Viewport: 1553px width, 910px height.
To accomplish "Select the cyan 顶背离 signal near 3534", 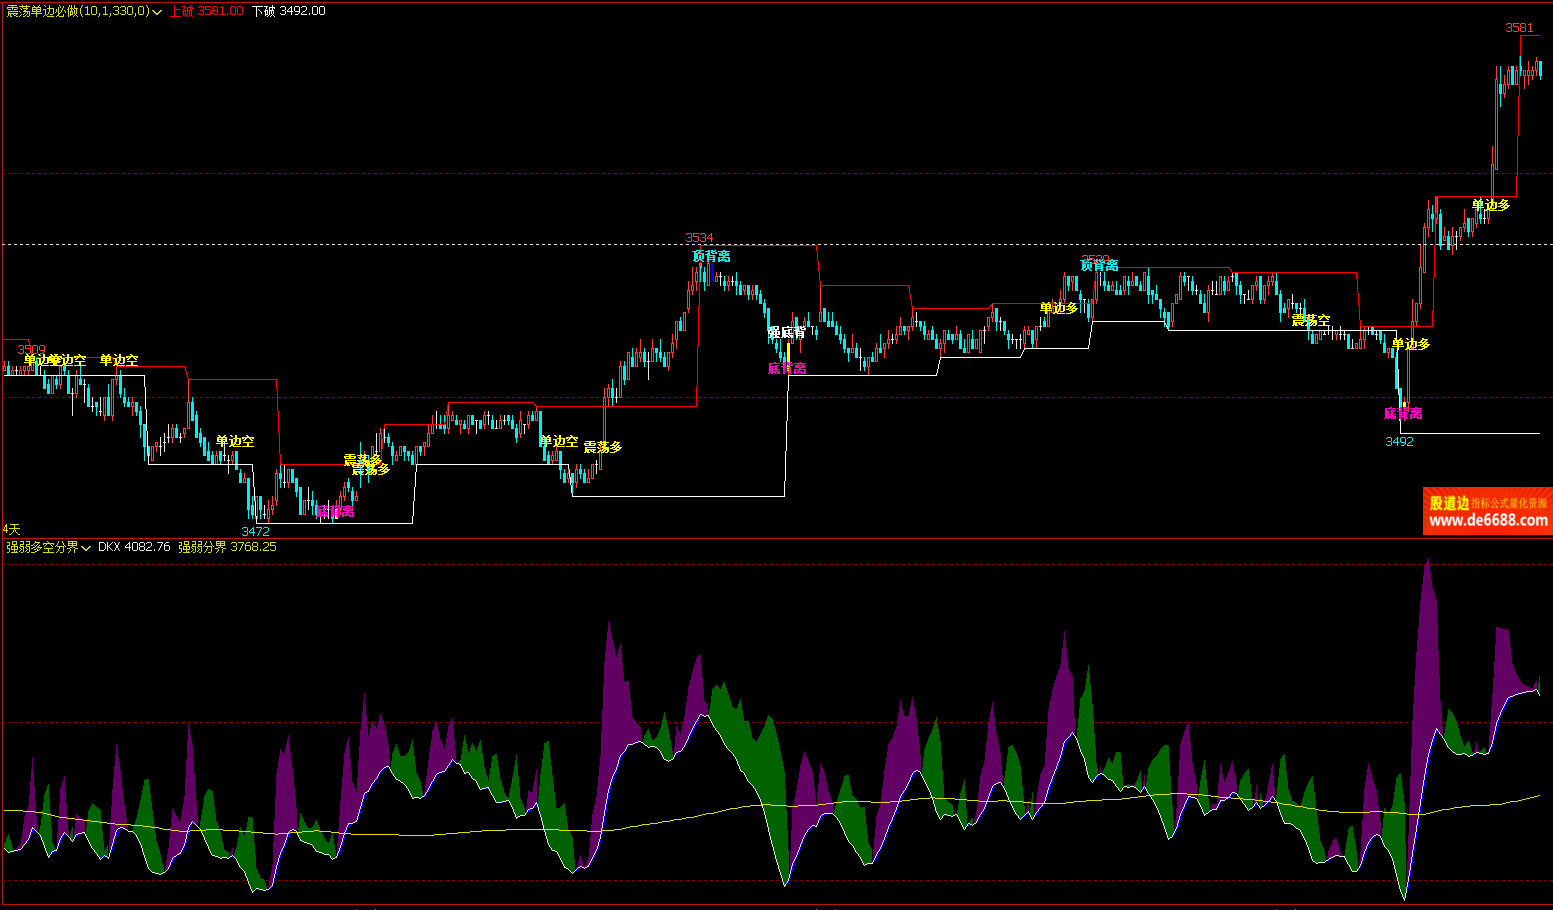I will pos(711,256).
